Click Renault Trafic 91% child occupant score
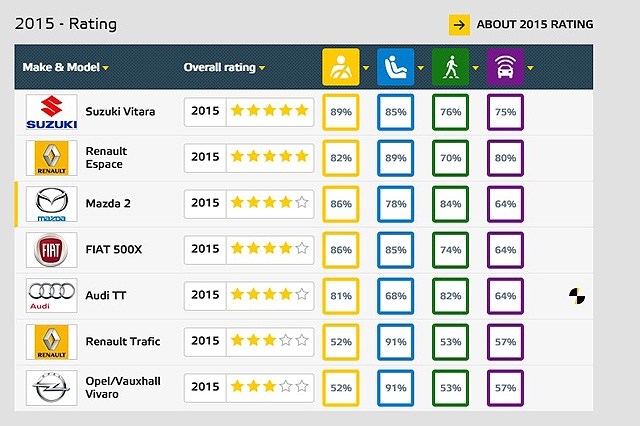640x426 pixels. (x=396, y=342)
